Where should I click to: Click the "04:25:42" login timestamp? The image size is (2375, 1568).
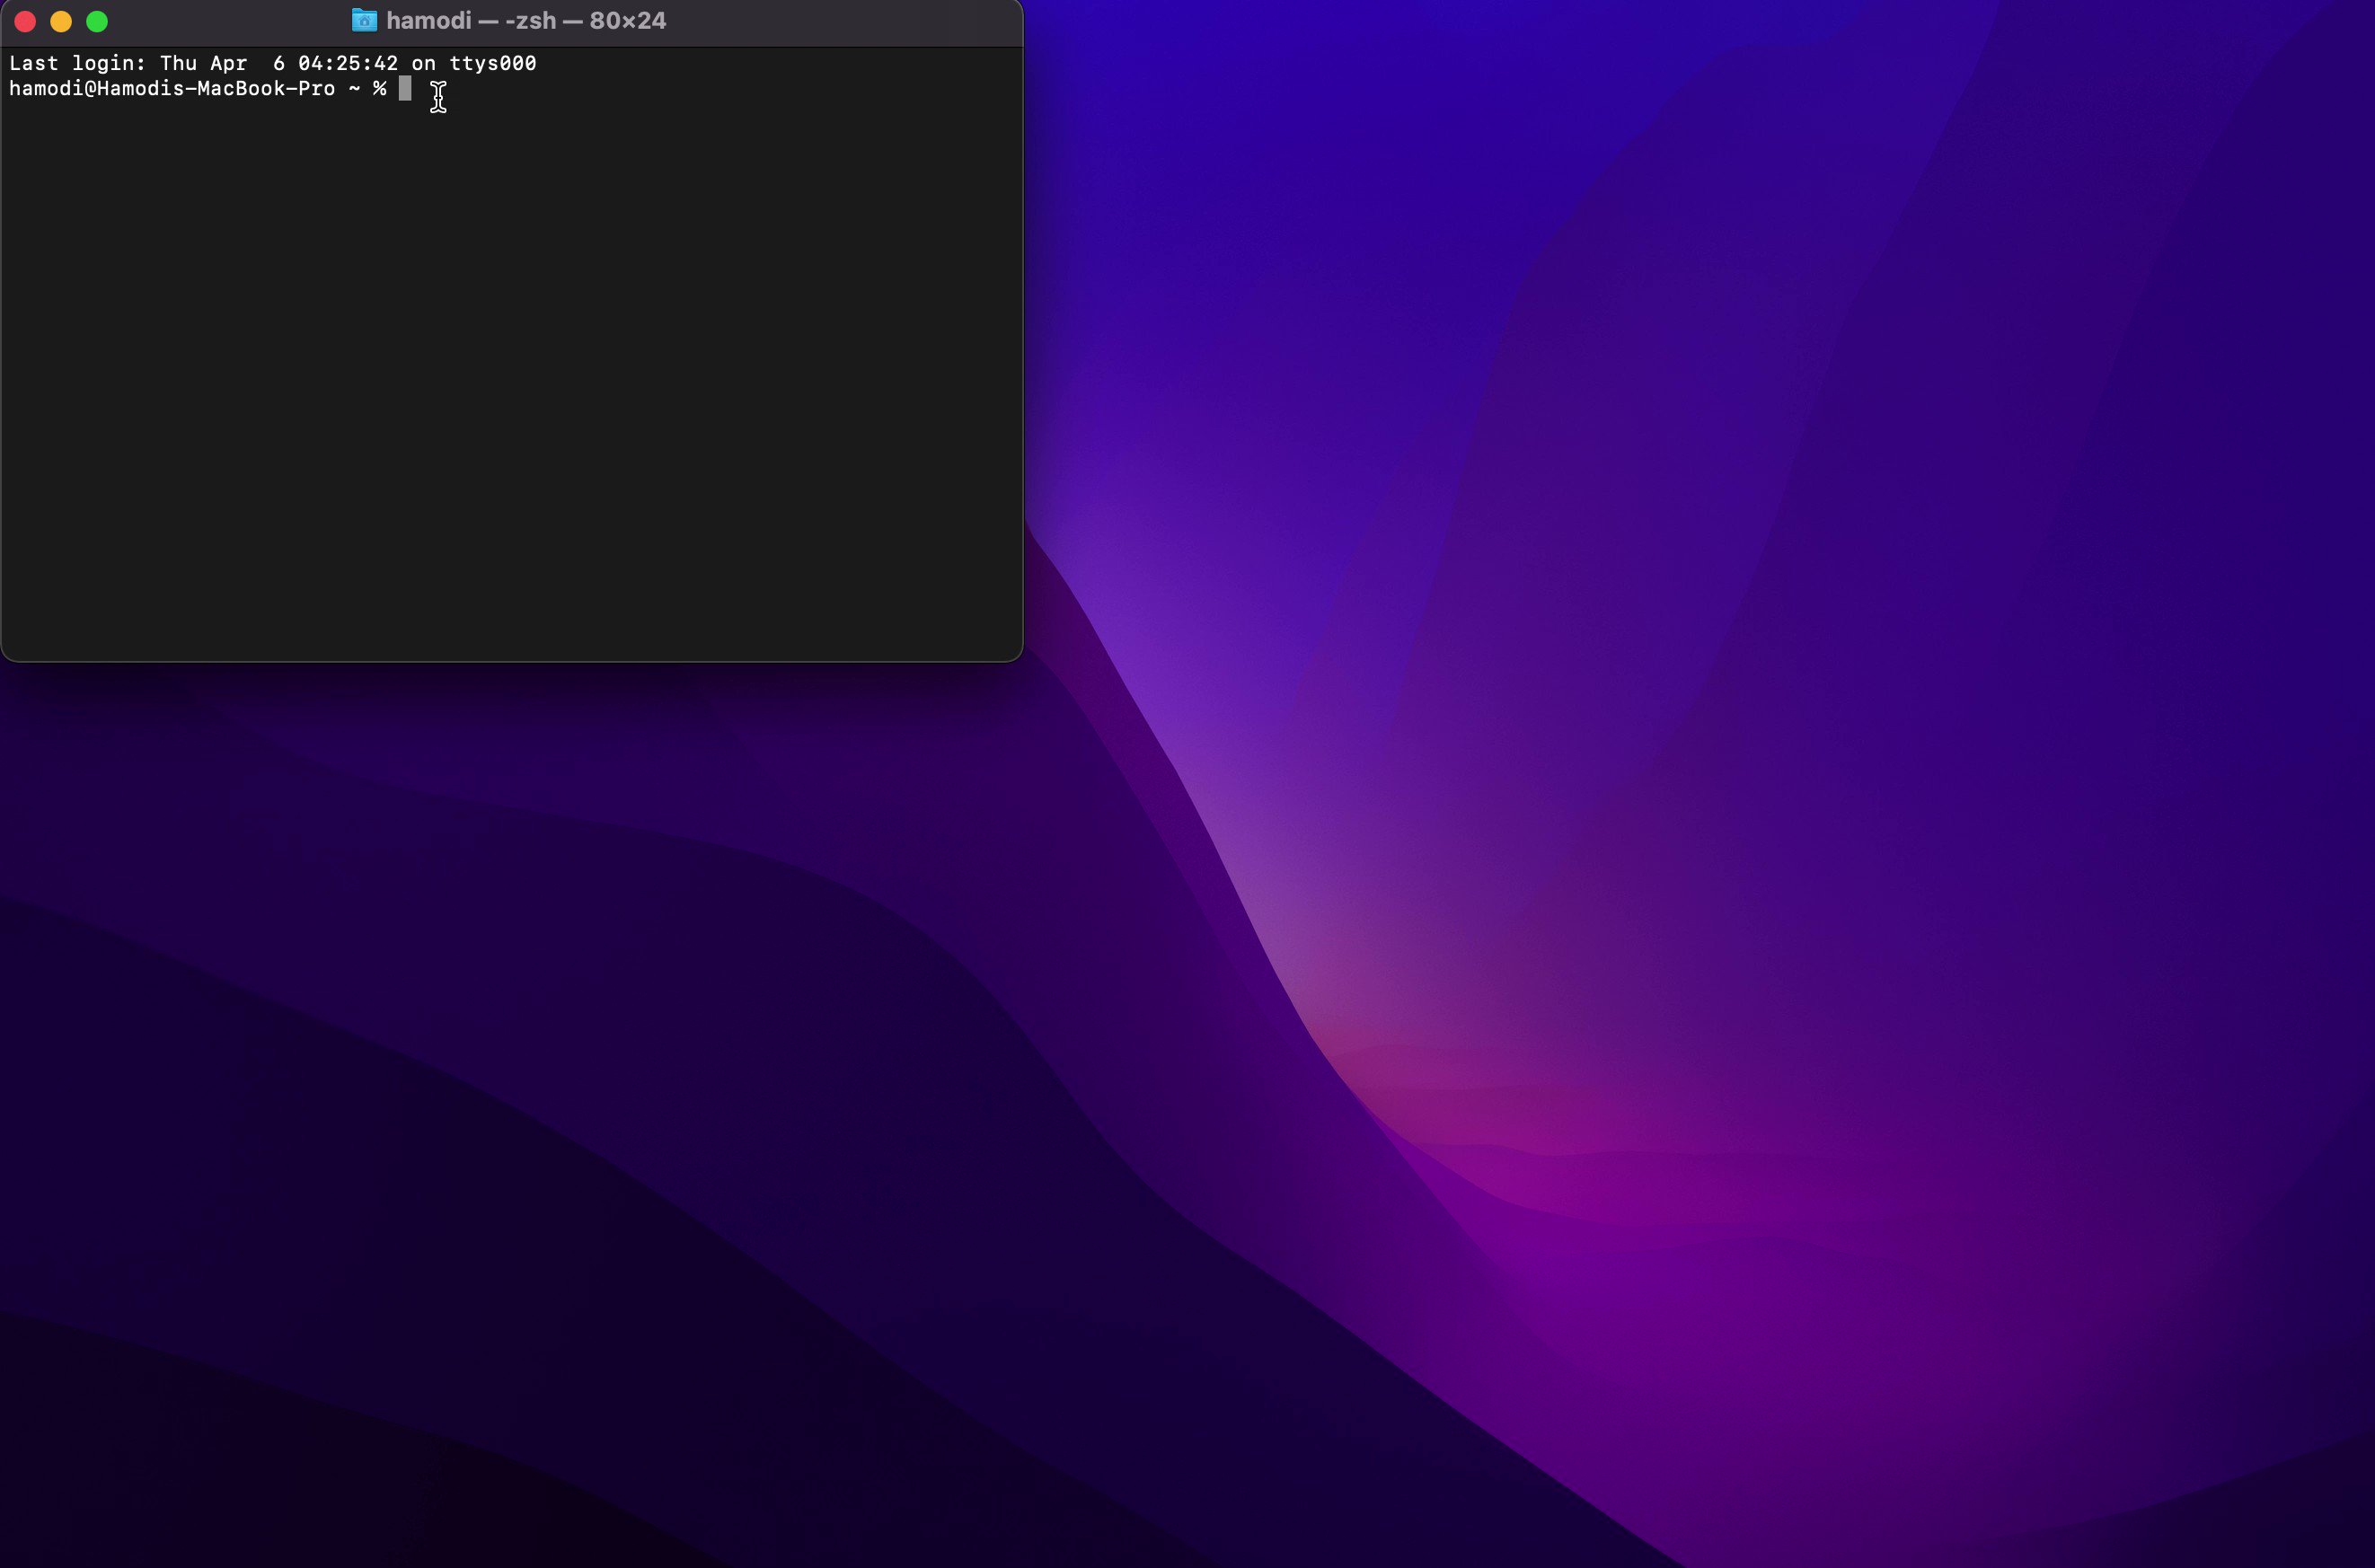tap(347, 63)
